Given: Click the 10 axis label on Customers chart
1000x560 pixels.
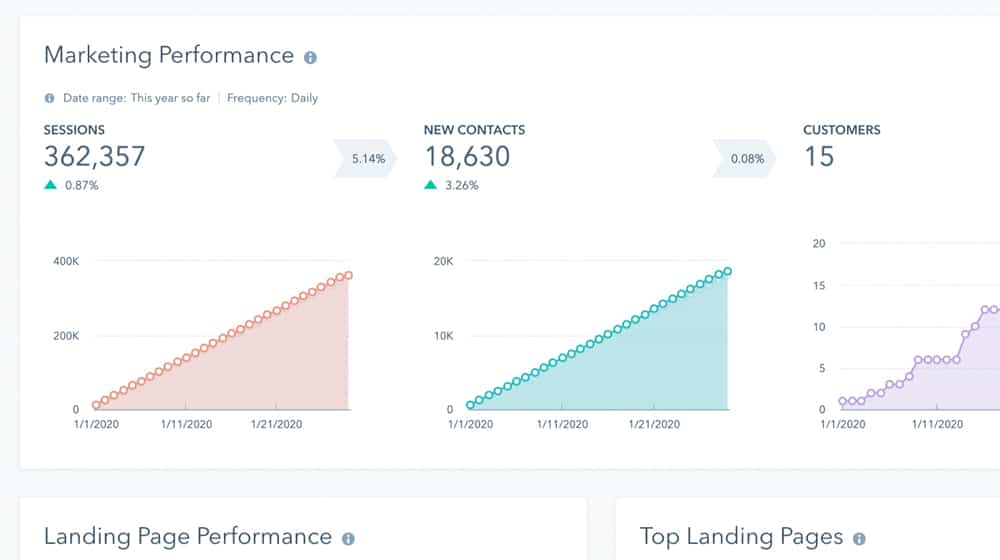Looking at the screenshot, I should [x=819, y=327].
